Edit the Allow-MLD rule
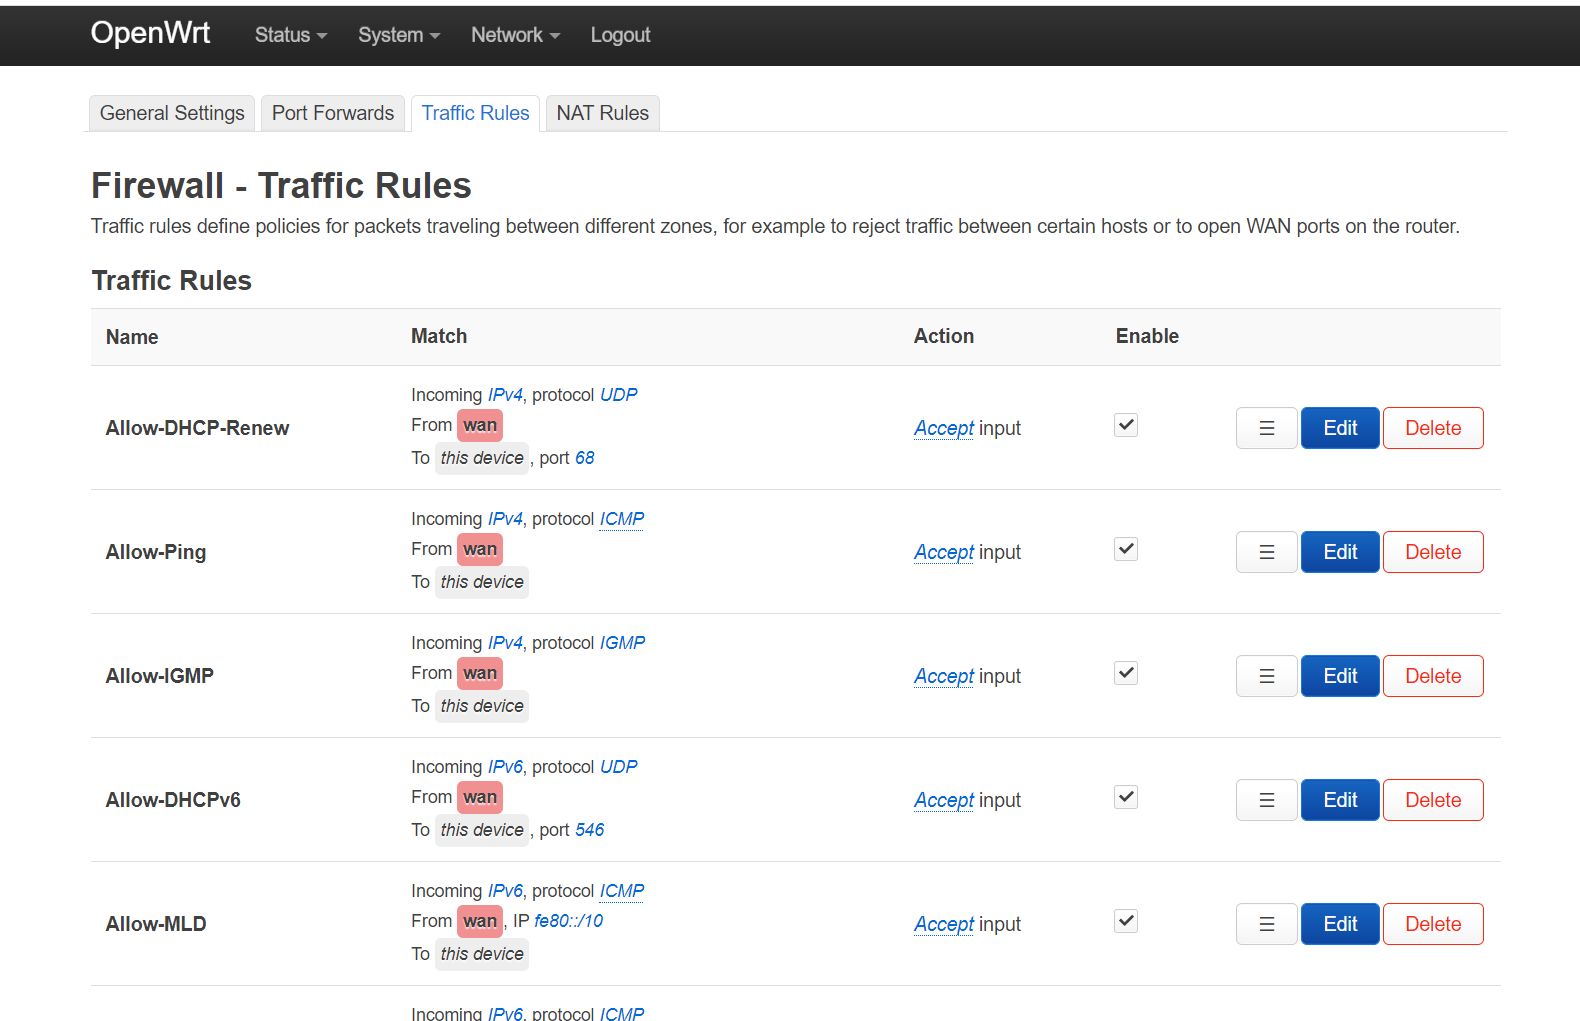 pyautogui.click(x=1340, y=924)
